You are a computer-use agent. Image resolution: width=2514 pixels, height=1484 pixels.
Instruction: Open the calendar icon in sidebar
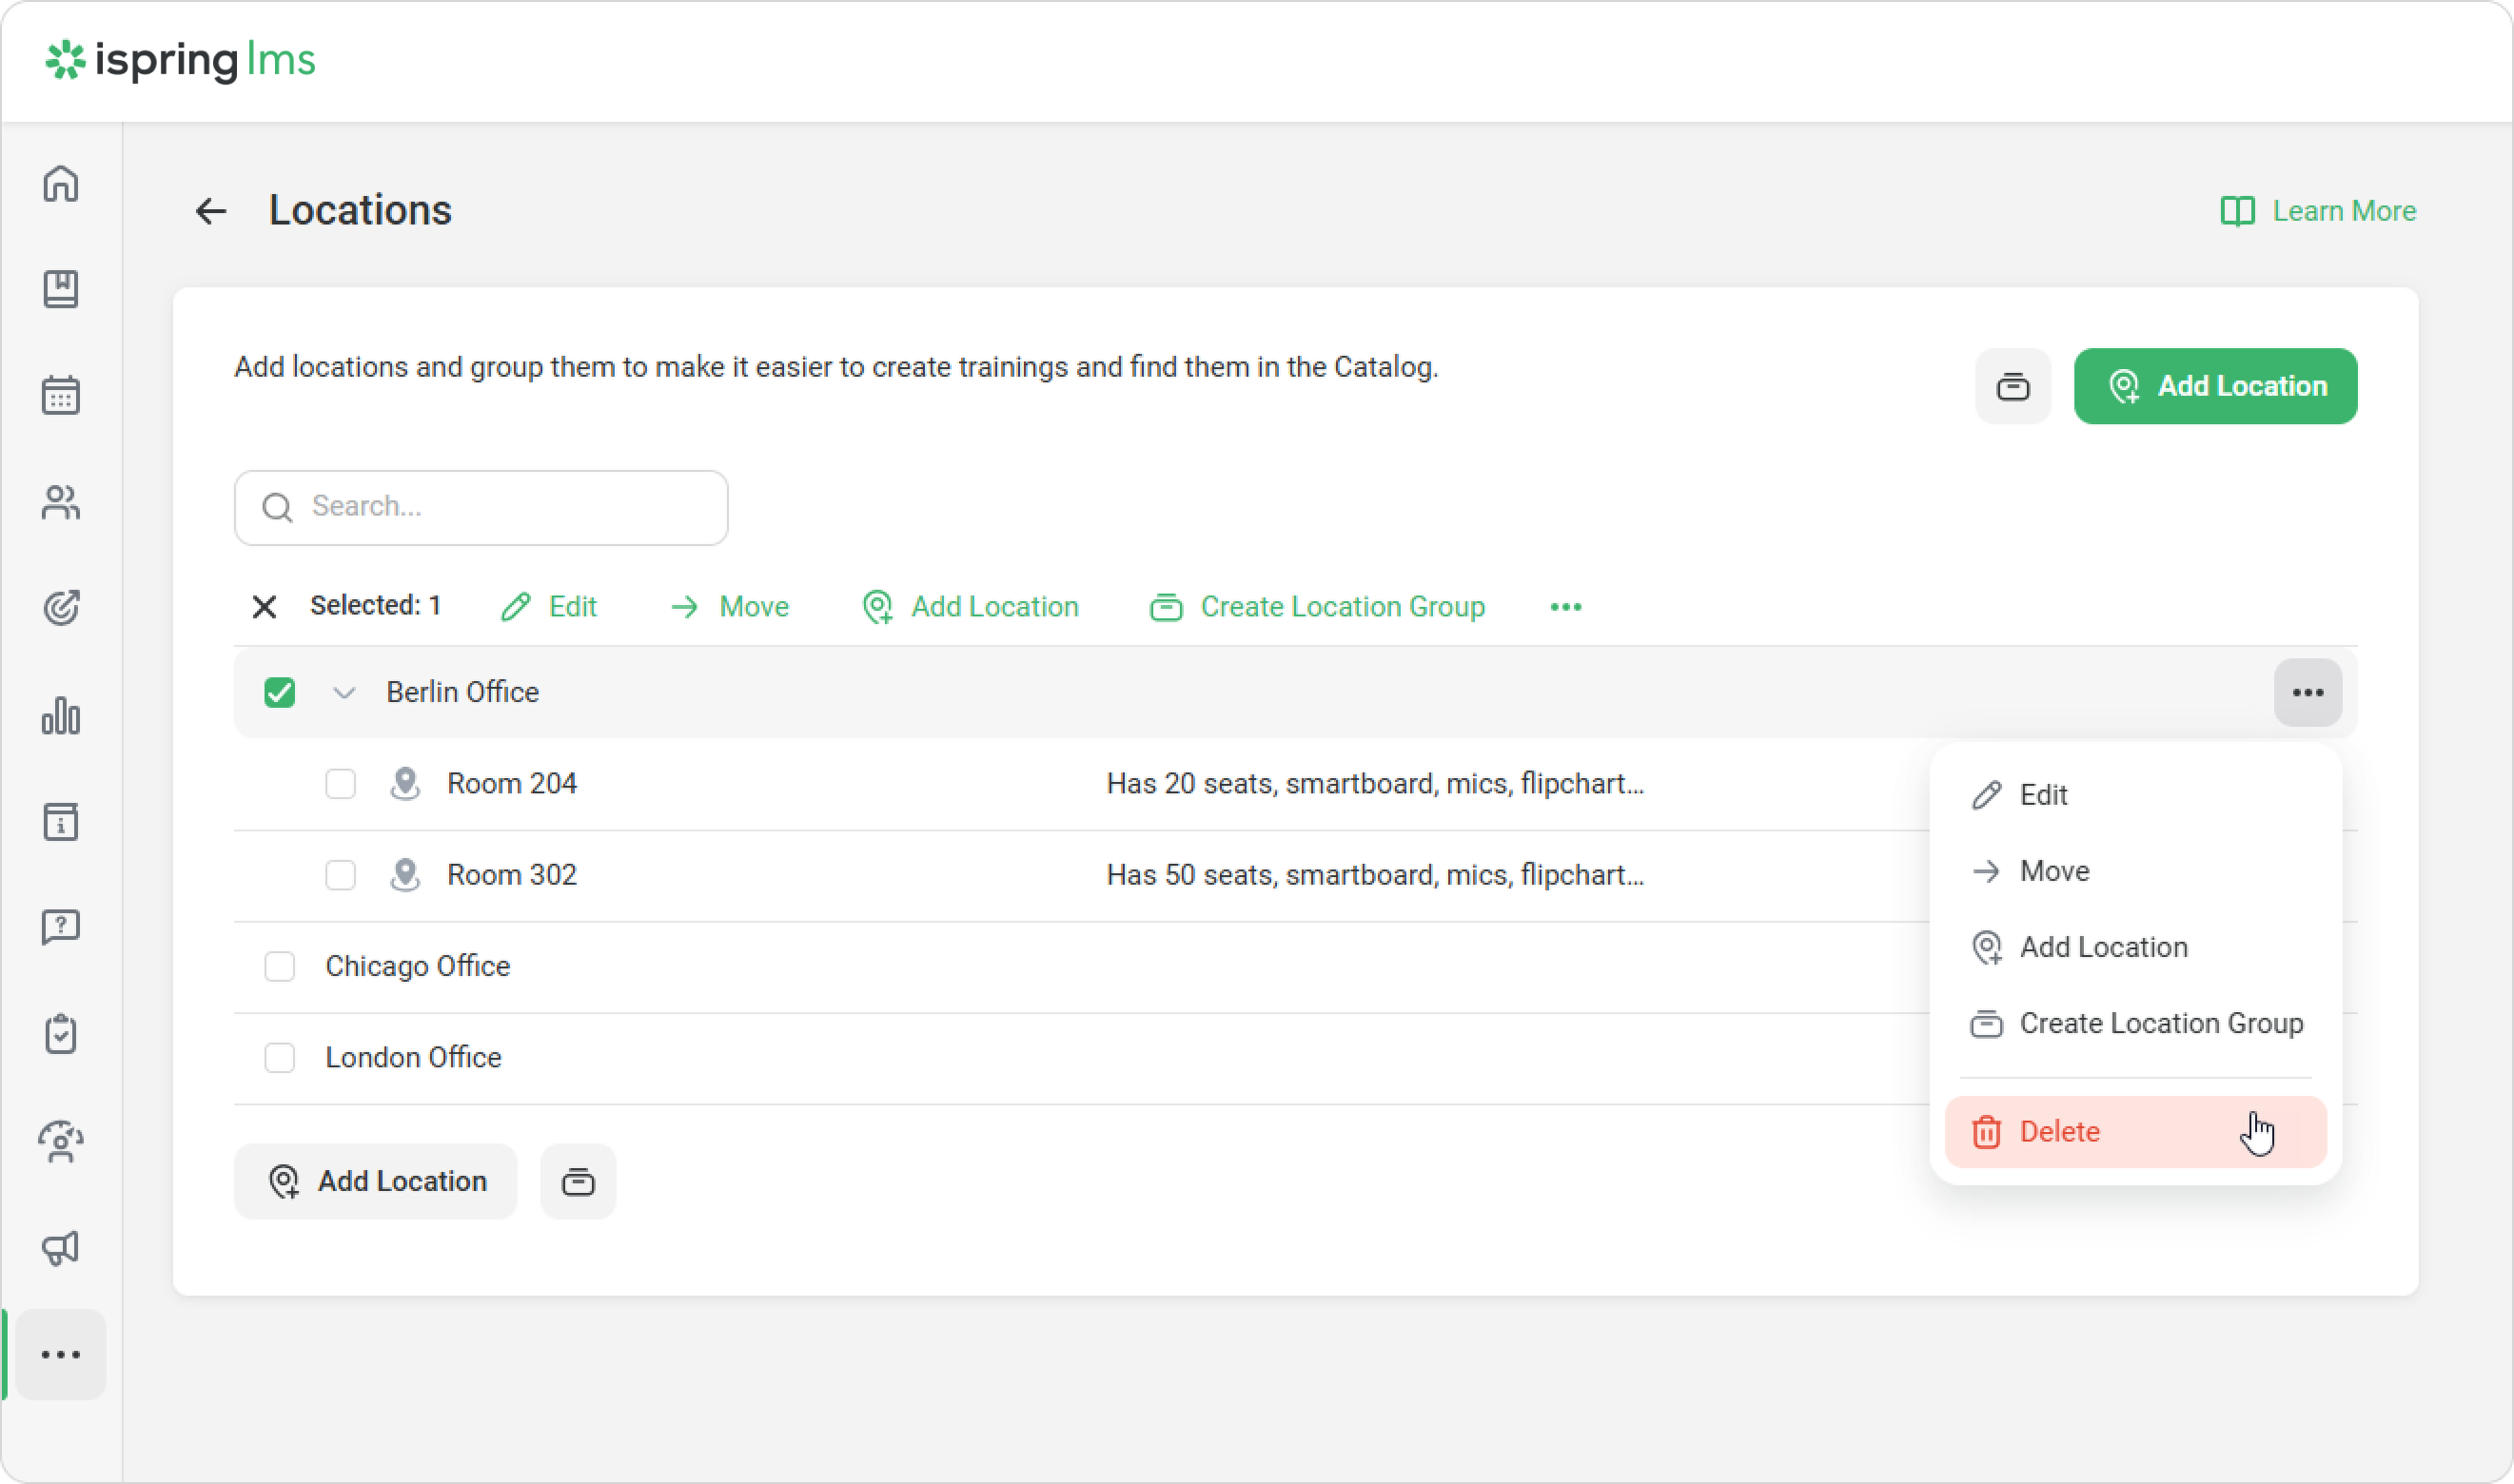pos(61,396)
